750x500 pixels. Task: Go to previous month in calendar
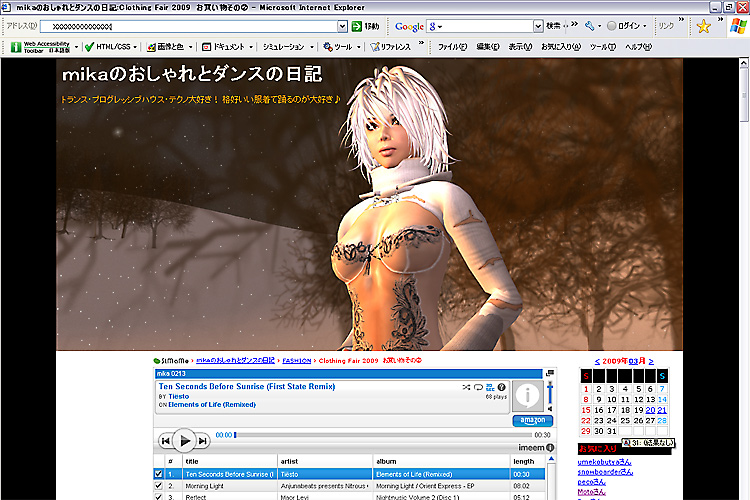[x=597, y=361]
